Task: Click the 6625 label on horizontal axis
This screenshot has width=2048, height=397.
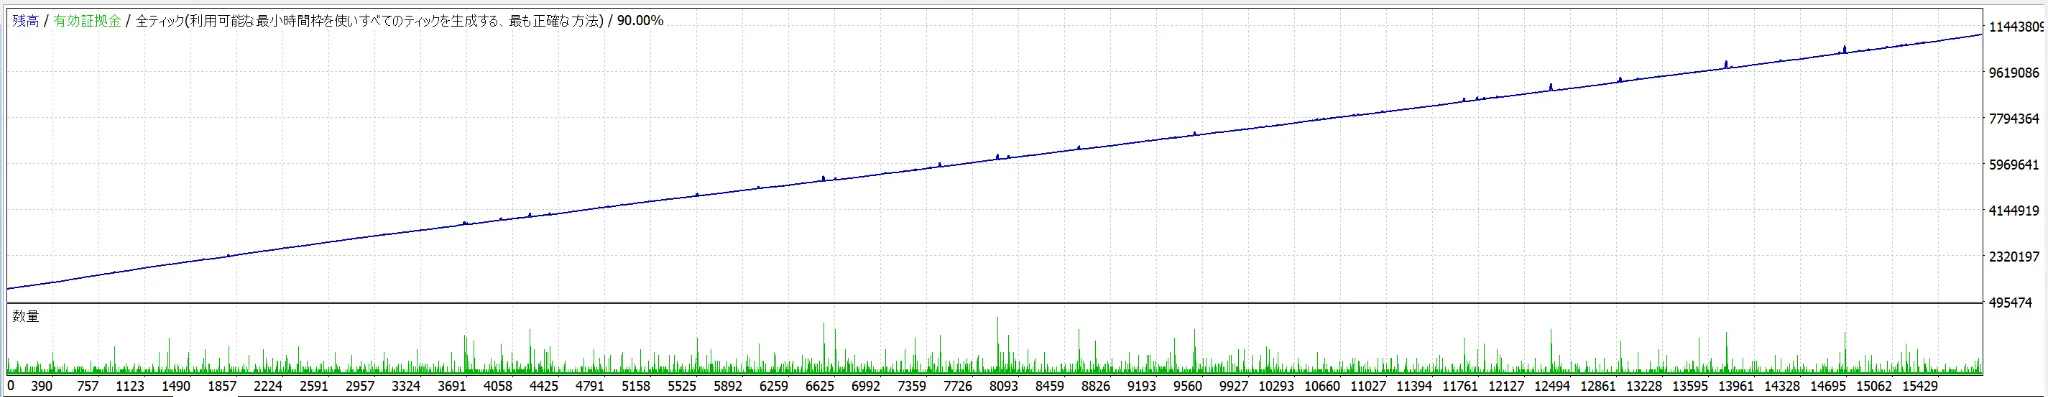Action: pyautogui.click(x=819, y=386)
